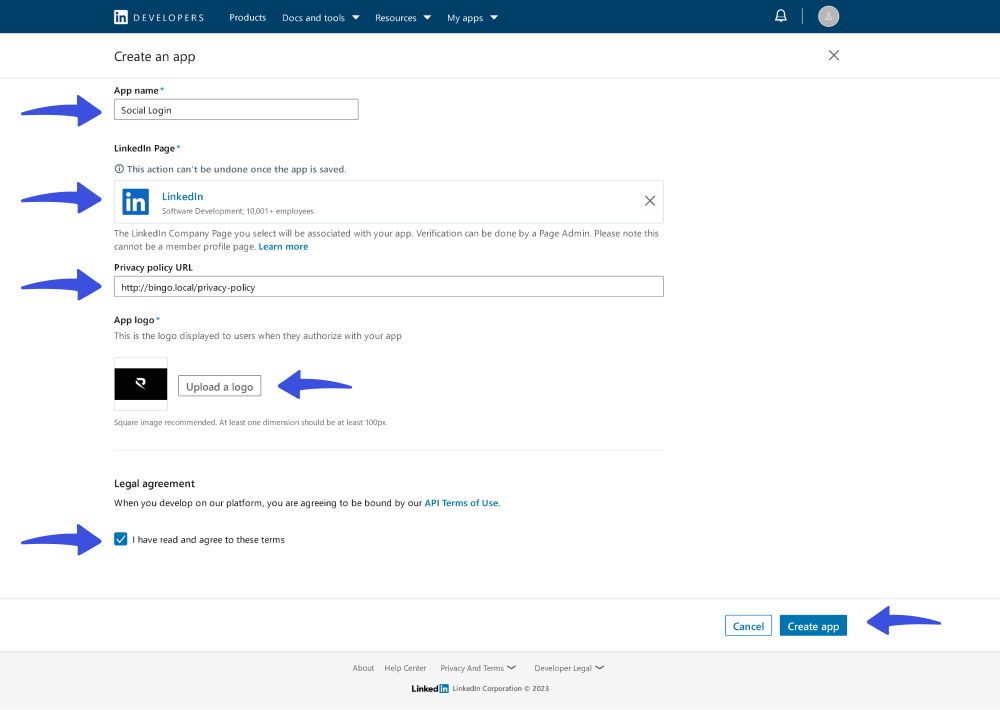The width and height of the screenshot is (1000, 710).
Task: Uncheck the agree to terms checkbox
Action: (121, 539)
